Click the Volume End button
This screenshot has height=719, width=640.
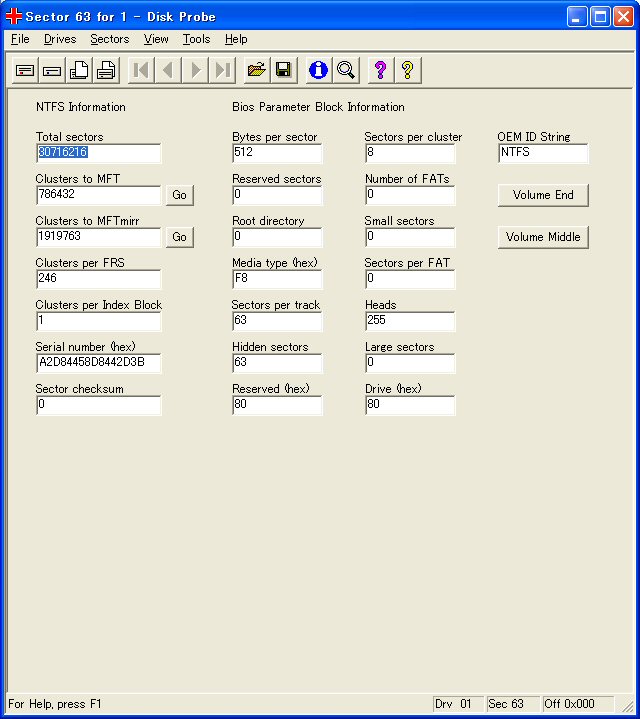click(x=543, y=195)
